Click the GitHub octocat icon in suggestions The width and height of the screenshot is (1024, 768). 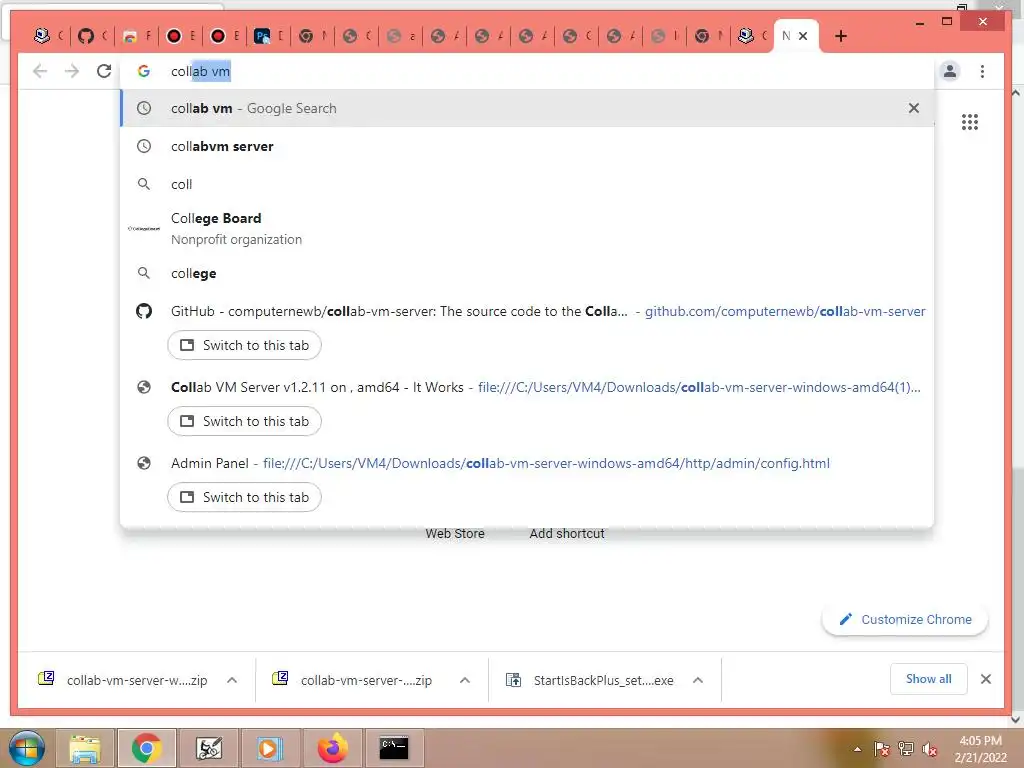pos(144,312)
